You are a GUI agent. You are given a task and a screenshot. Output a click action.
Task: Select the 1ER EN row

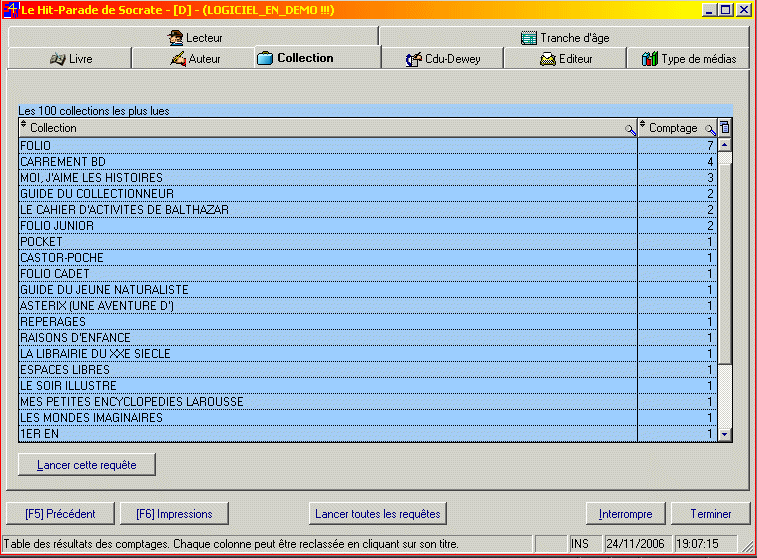(x=367, y=433)
